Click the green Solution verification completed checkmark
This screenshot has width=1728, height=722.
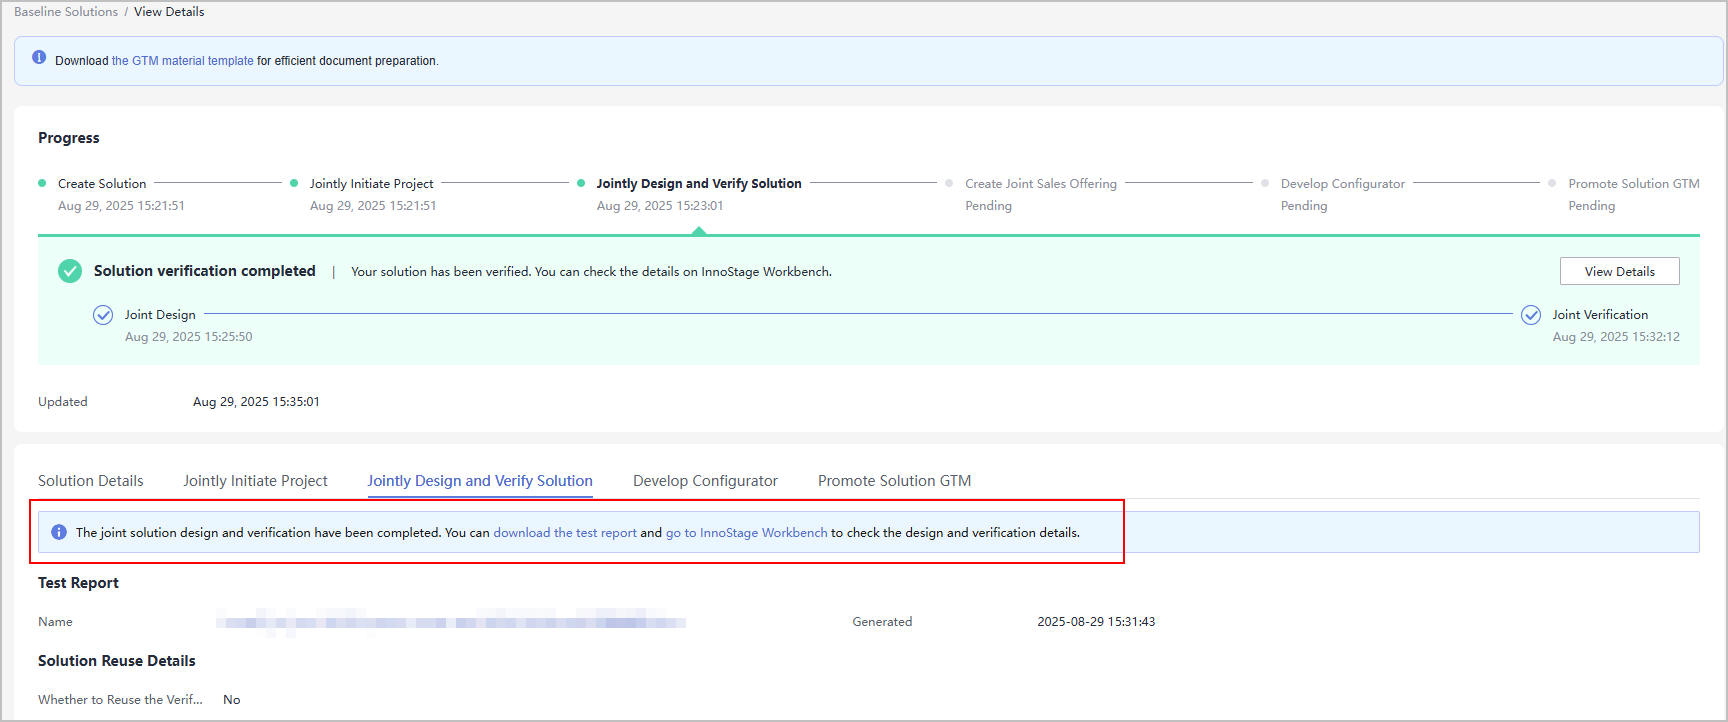coord(70,271)
